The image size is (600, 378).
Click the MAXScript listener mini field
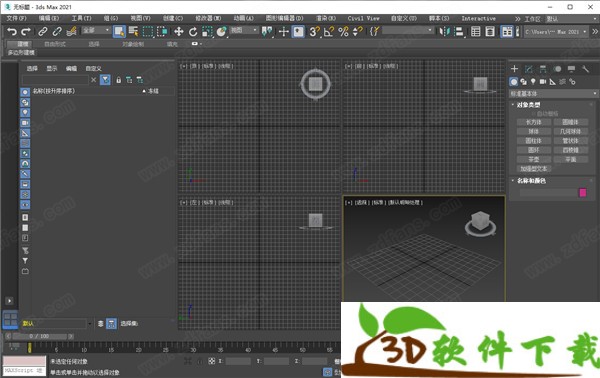pyautogui.click(x=24, y=370)
